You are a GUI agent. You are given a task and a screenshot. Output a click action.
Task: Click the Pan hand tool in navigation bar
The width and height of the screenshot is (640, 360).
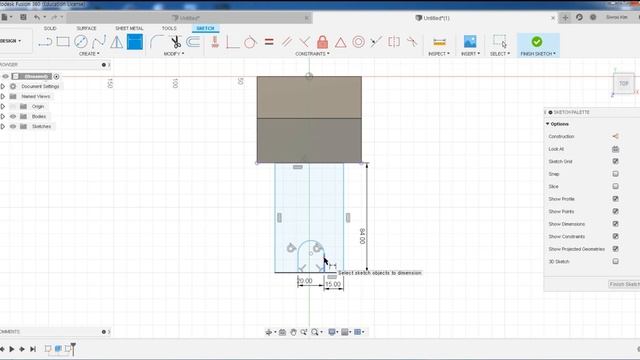pos(293,332)
